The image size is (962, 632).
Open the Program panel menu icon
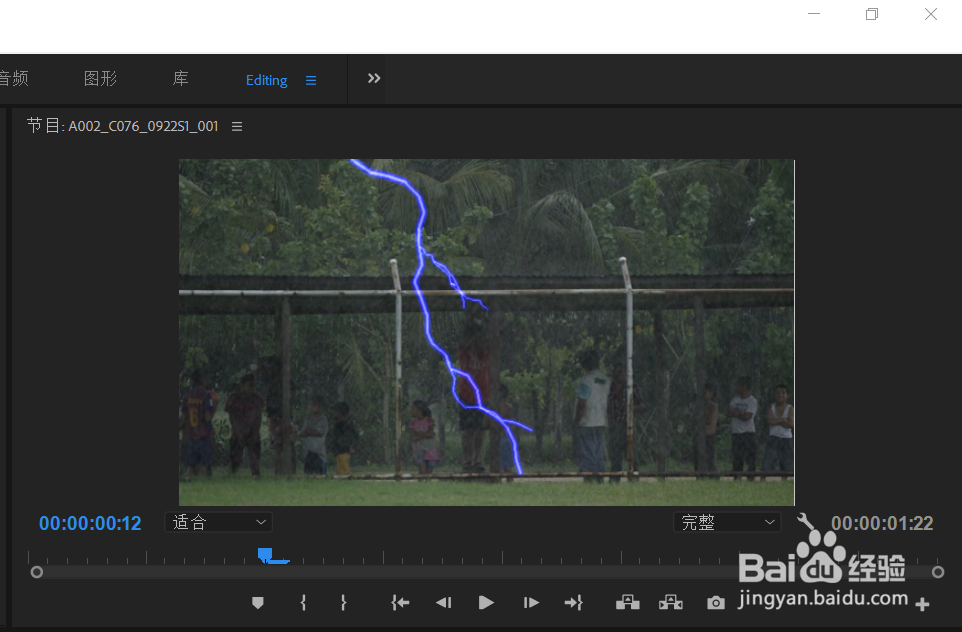(237, 126)
